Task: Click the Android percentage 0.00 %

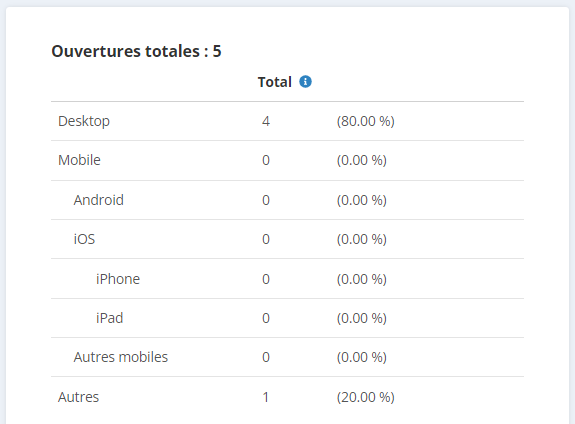Action: click(362, 200)
